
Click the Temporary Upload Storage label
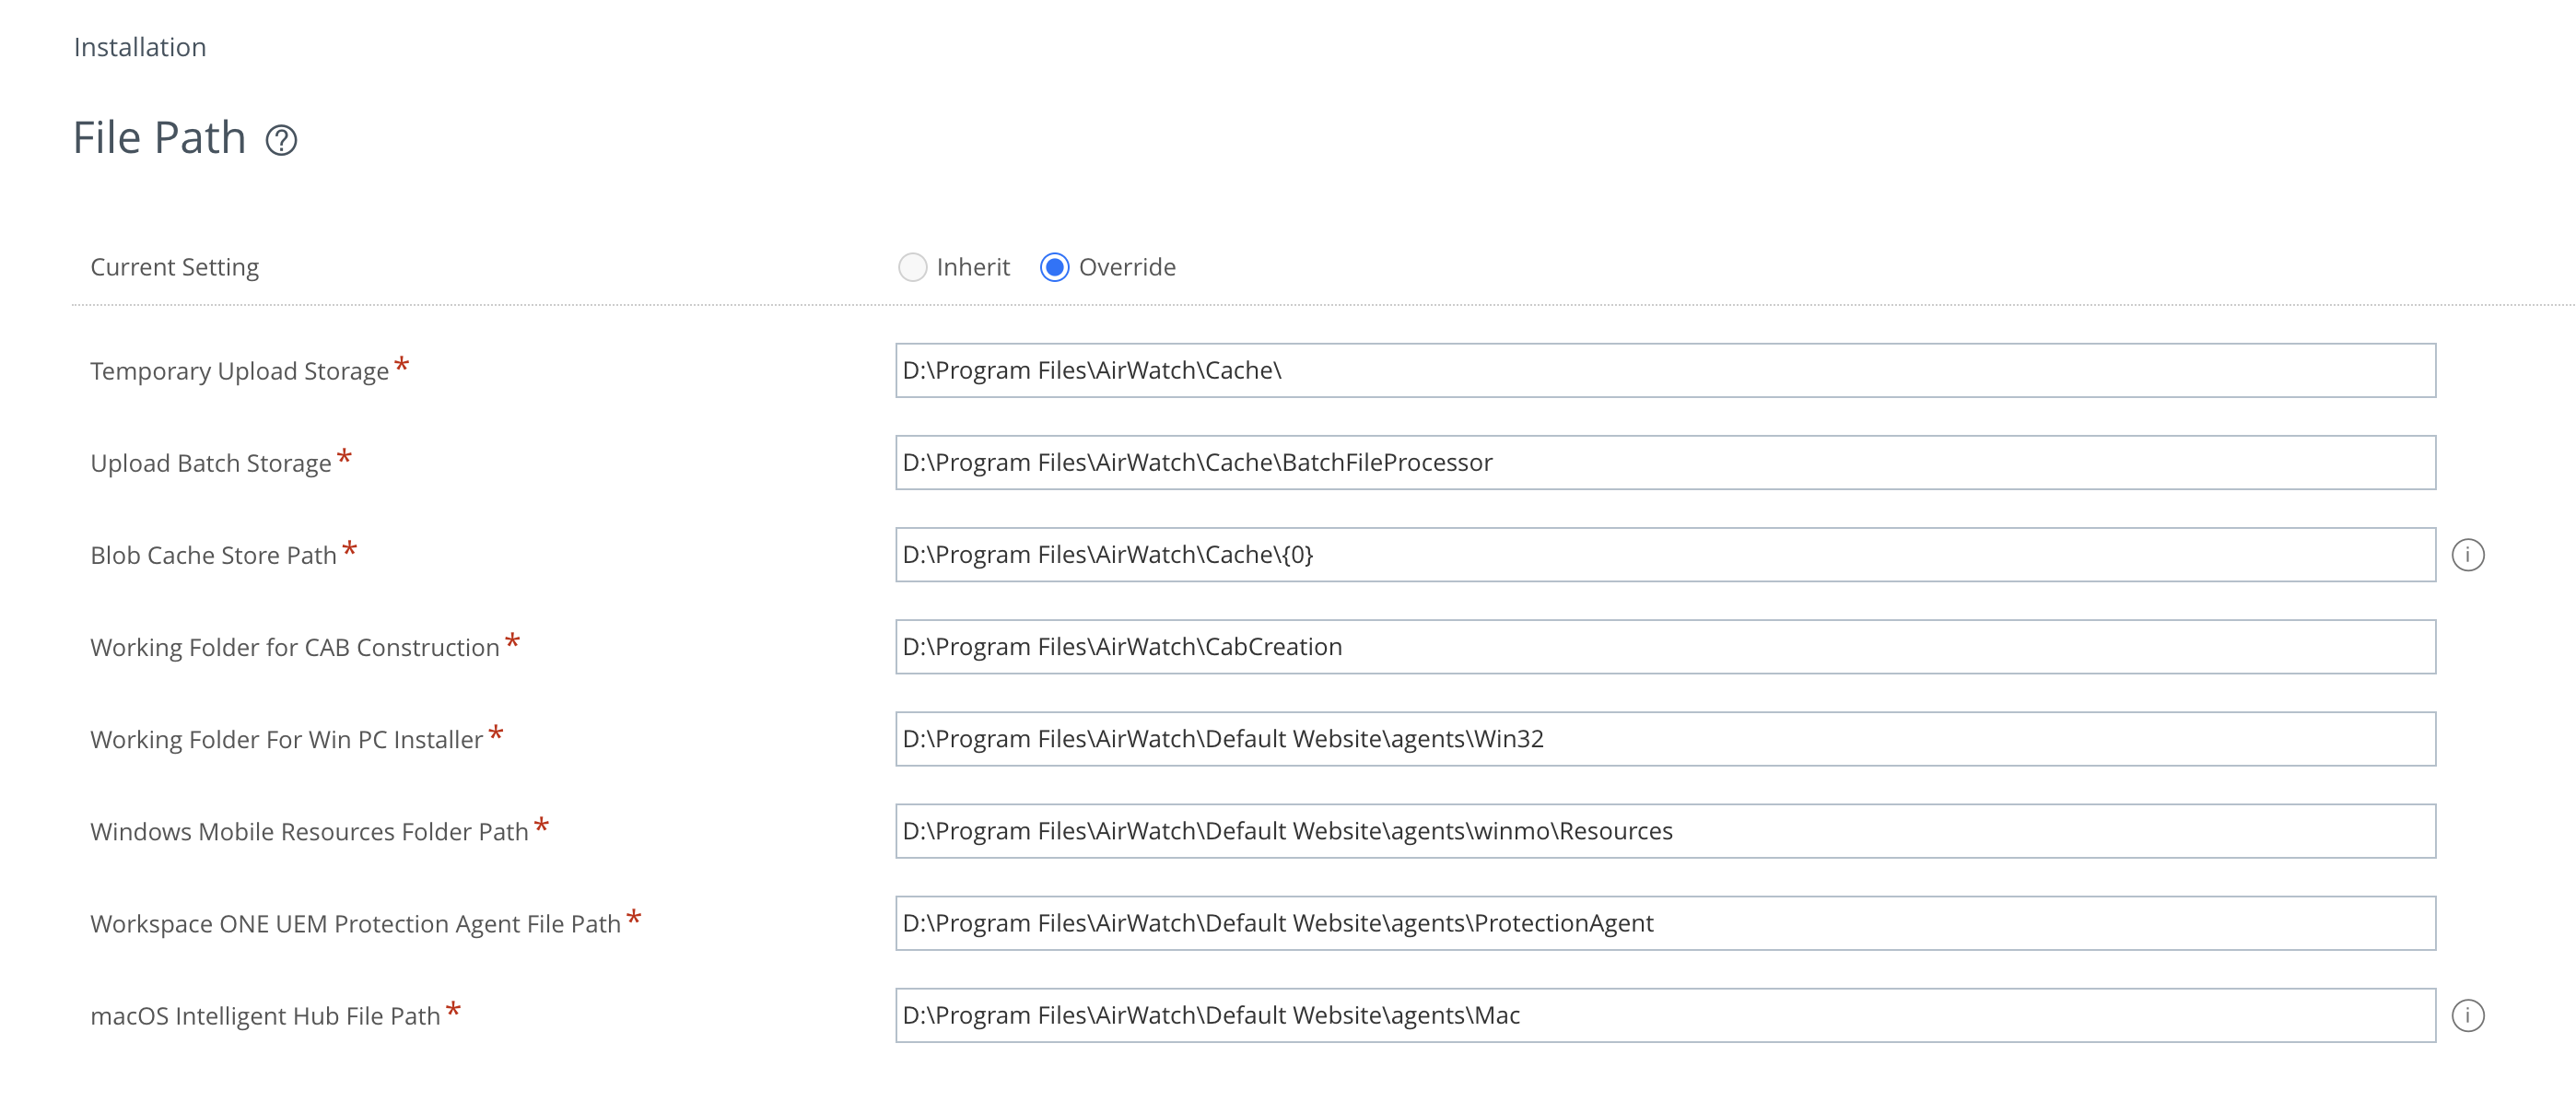239,372
